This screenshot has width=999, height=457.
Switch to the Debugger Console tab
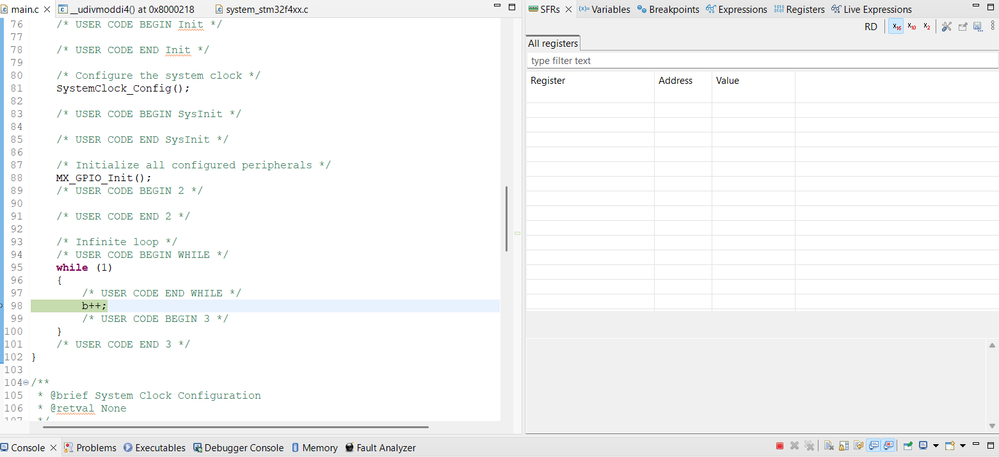[x=238, y=448]
